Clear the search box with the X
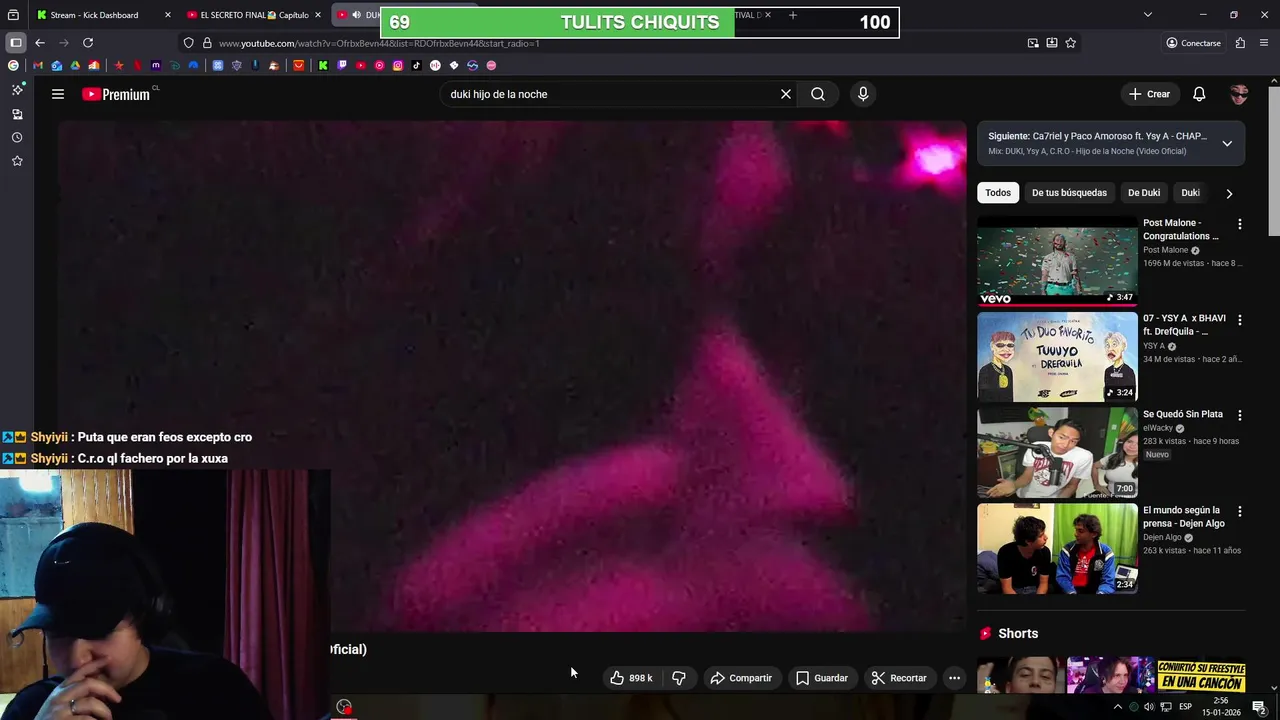The height and width of the screenshot is (720, 1280). (786, 94)
